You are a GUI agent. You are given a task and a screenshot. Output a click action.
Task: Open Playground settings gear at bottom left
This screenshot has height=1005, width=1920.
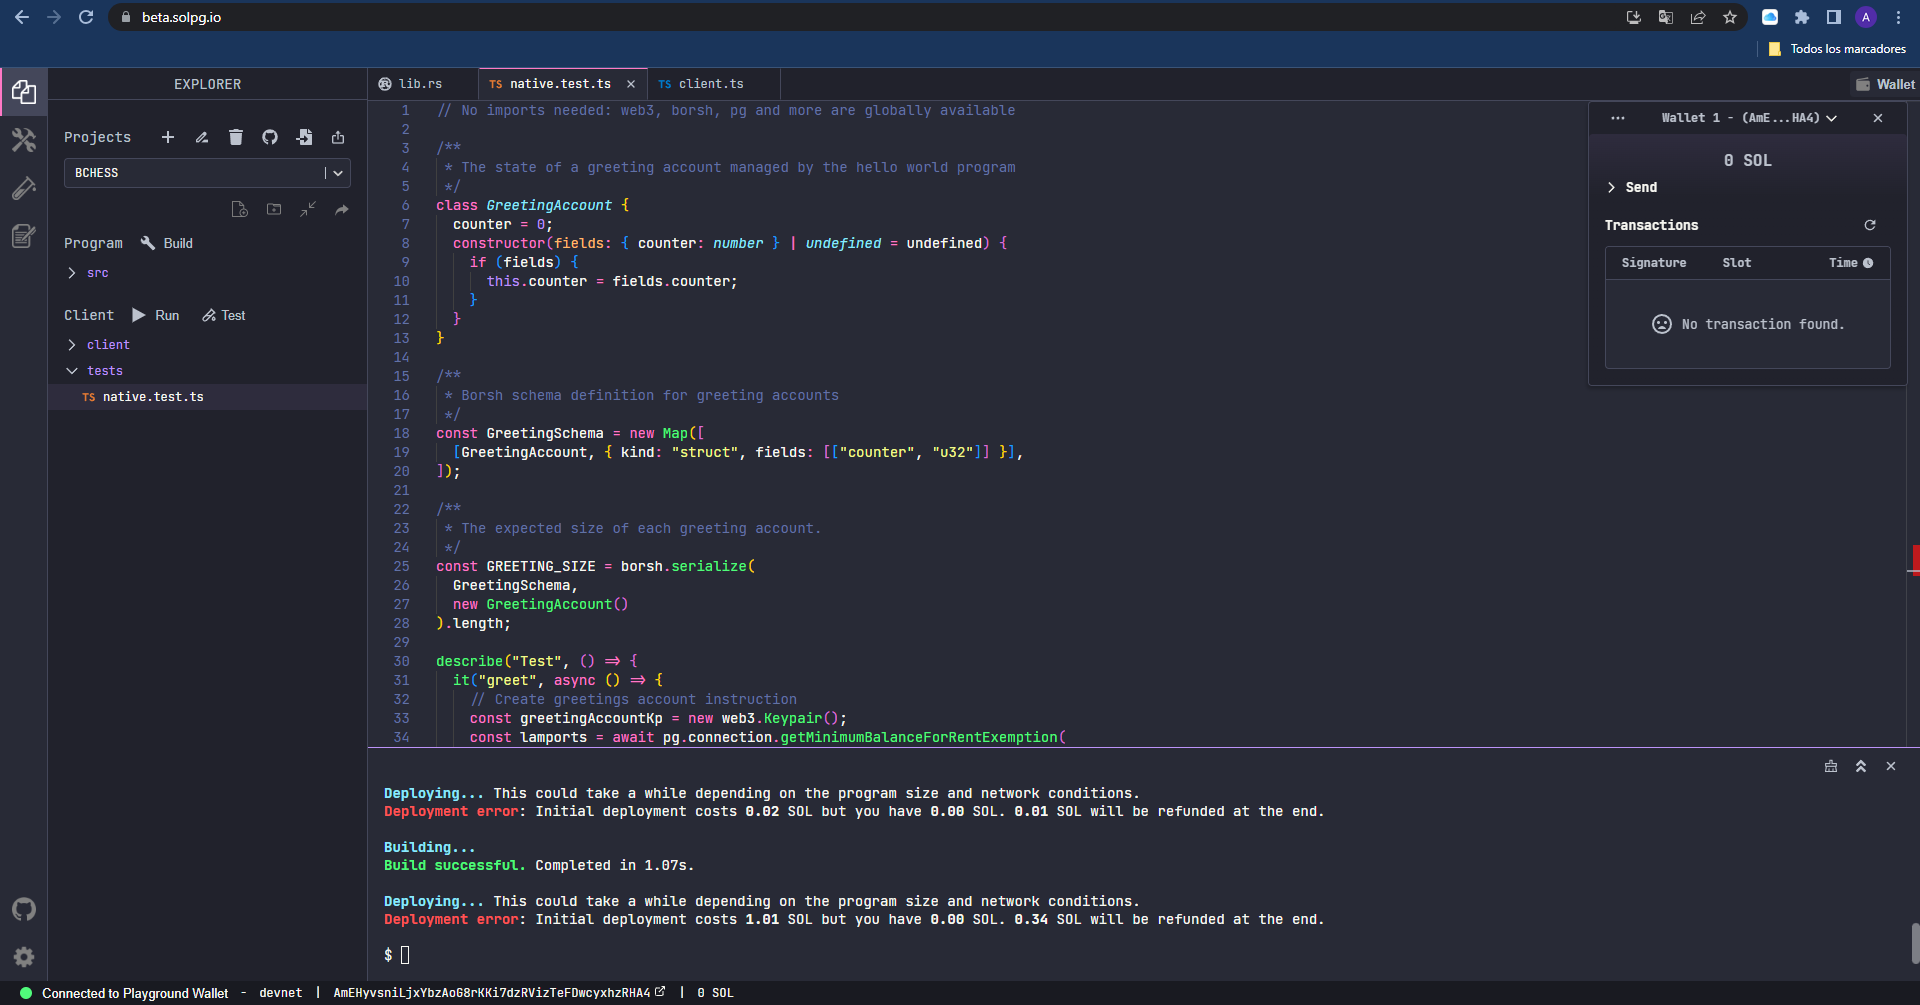[x=24, y=957]
